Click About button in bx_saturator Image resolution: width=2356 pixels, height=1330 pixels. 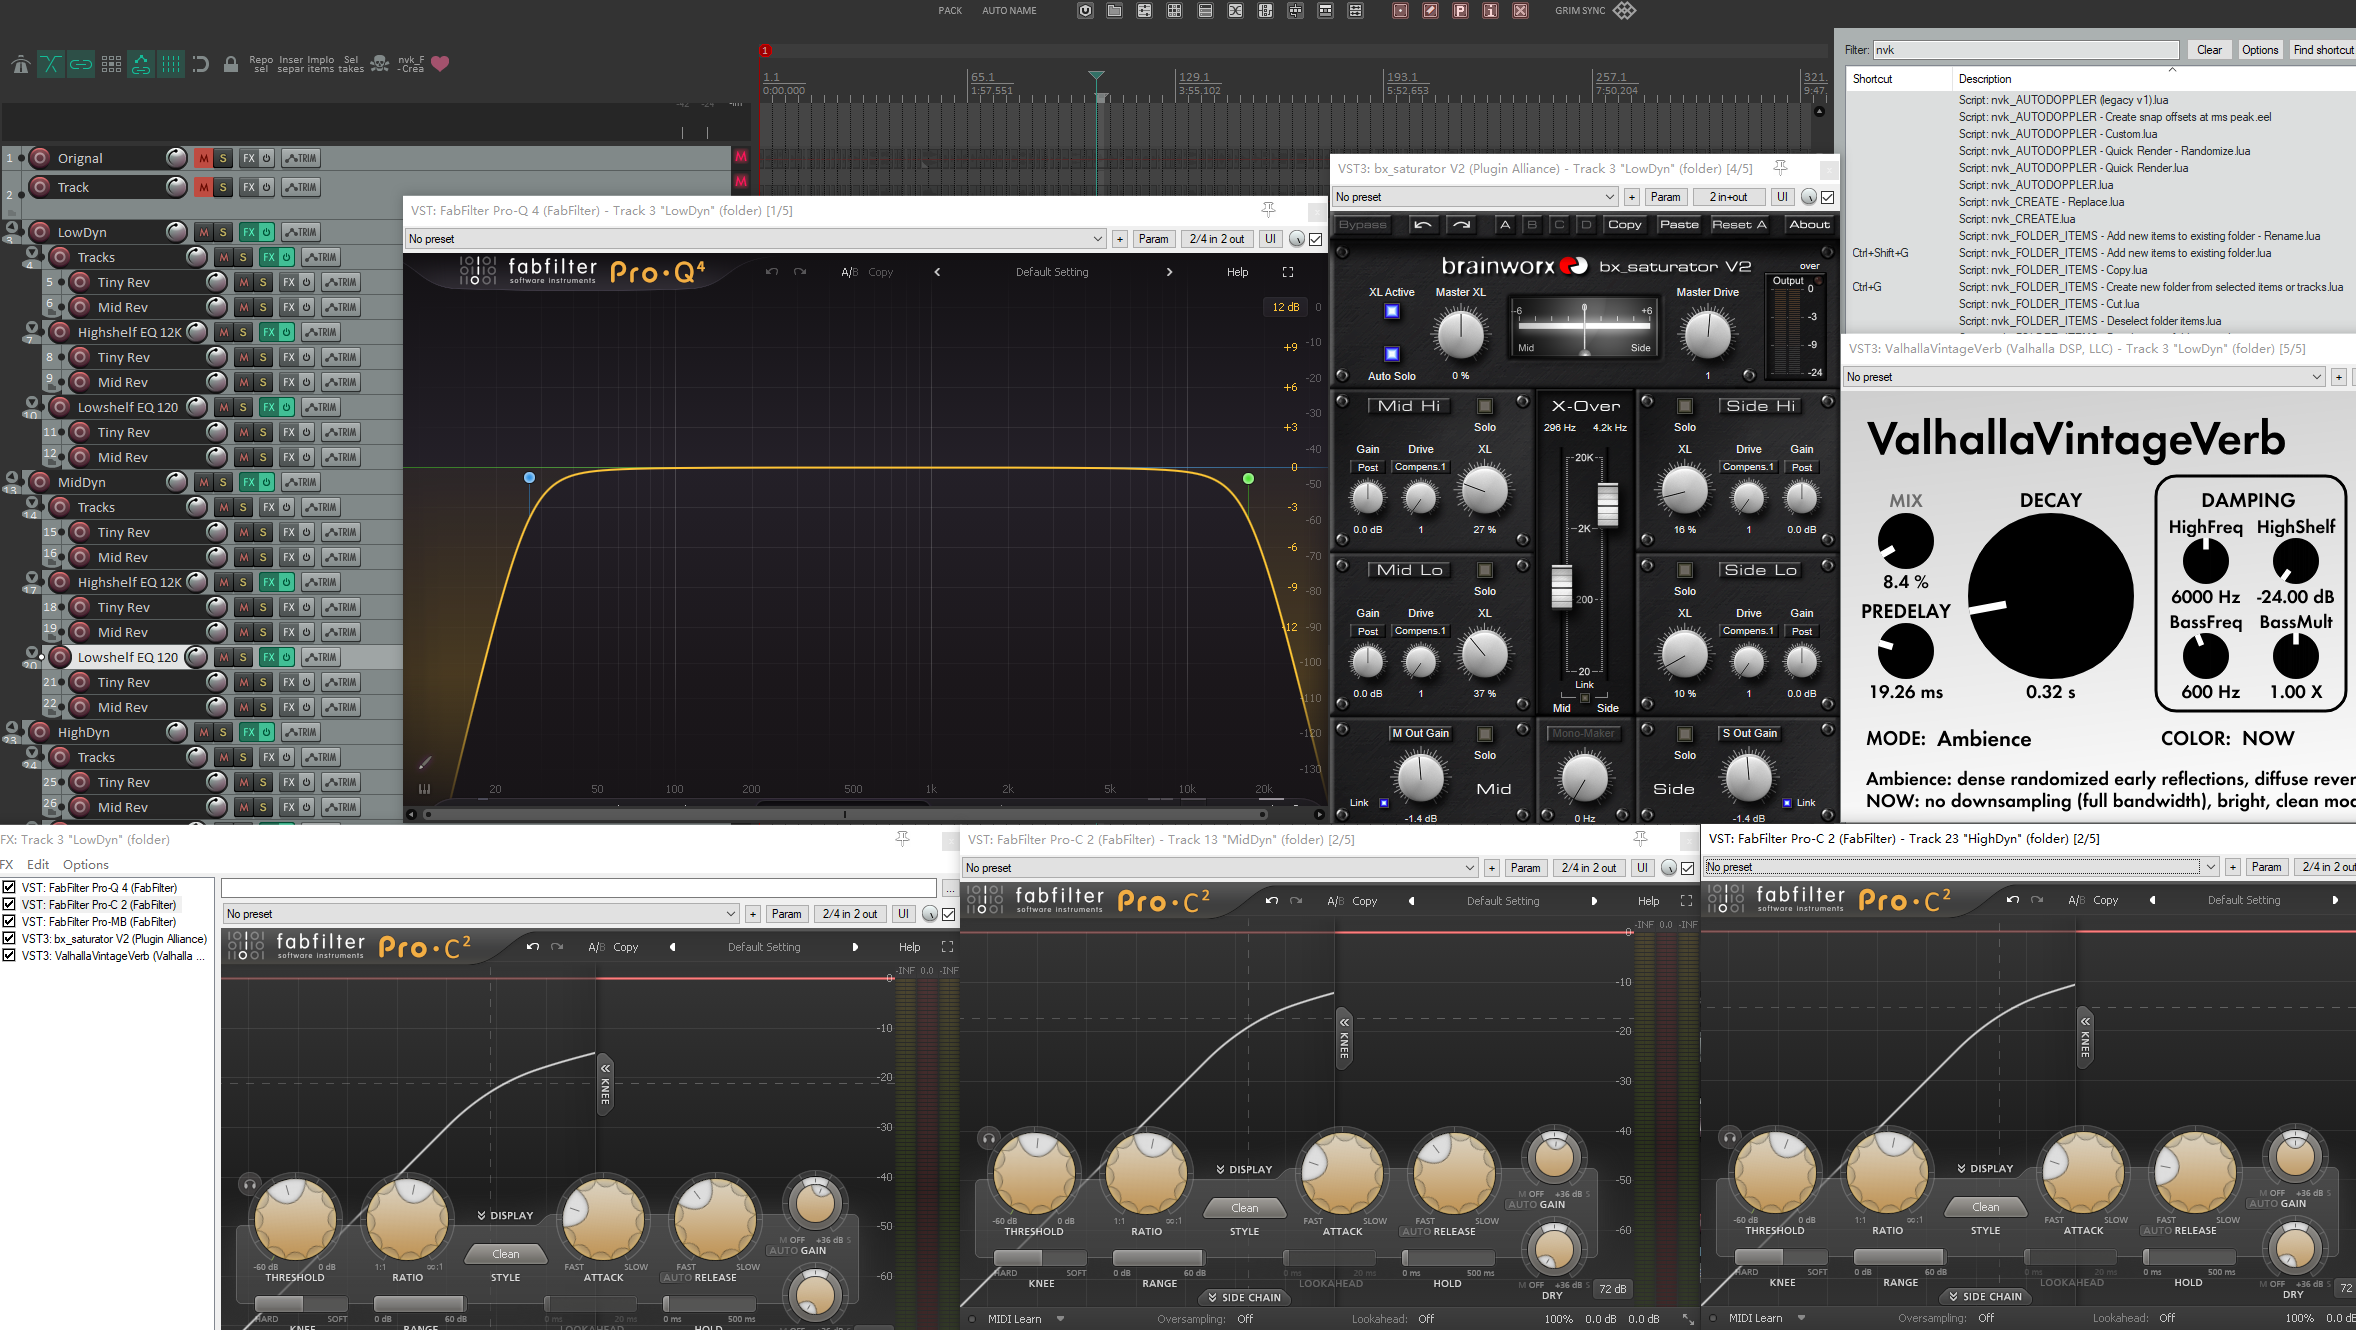click(1809, 225)
